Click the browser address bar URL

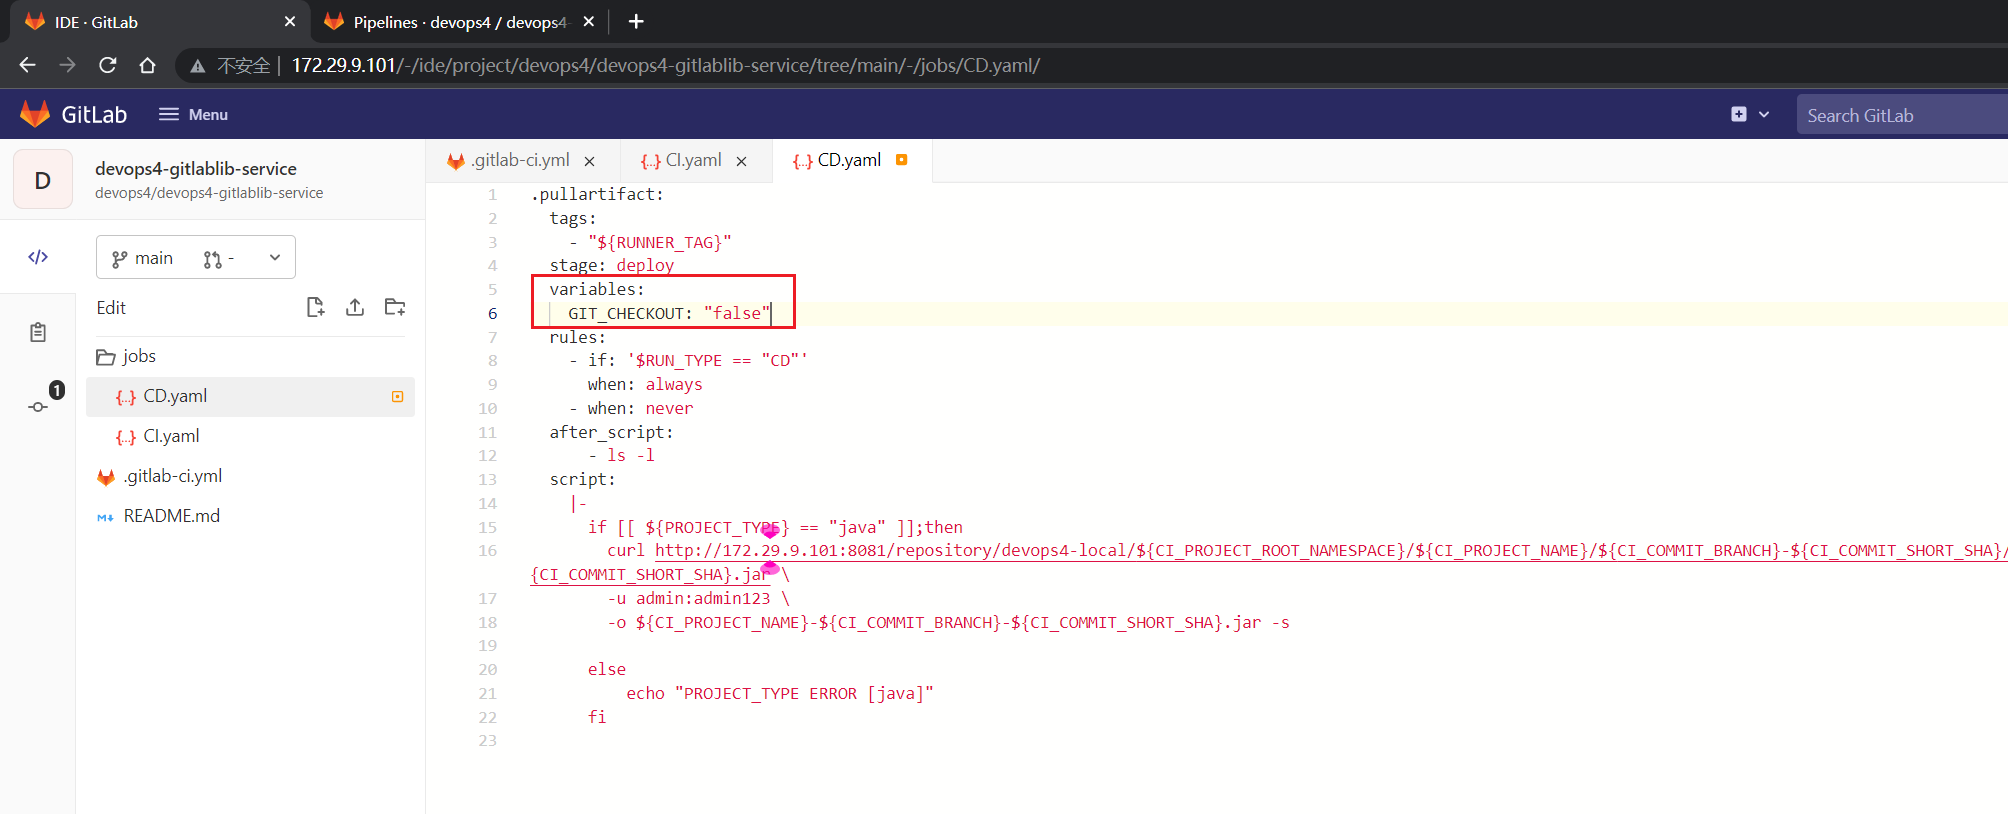pos(665,65)
